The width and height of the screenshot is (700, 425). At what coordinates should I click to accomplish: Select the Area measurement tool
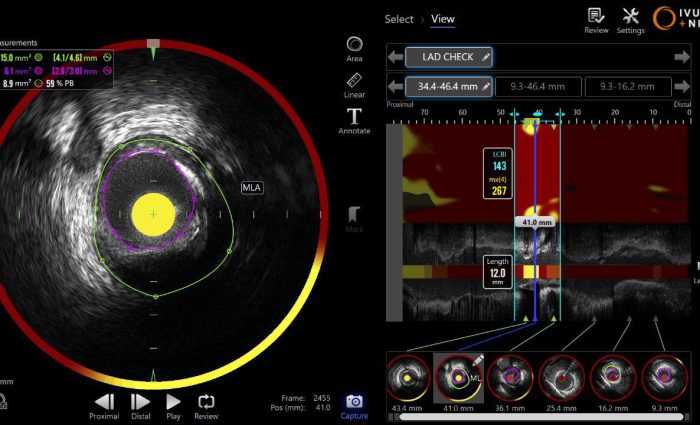354,46
